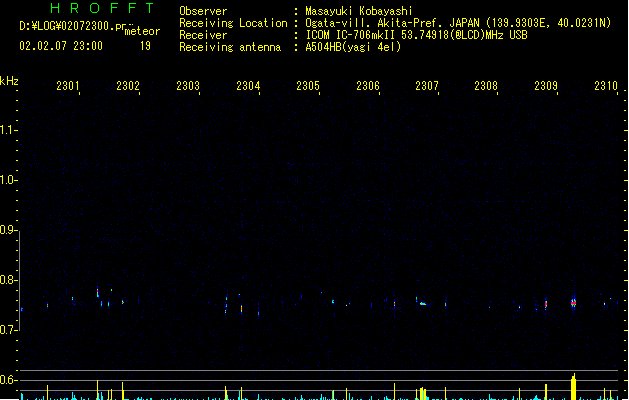Click the strongest meteor echo after 2309
Viewport: 629px width, 400px height.
573,303
